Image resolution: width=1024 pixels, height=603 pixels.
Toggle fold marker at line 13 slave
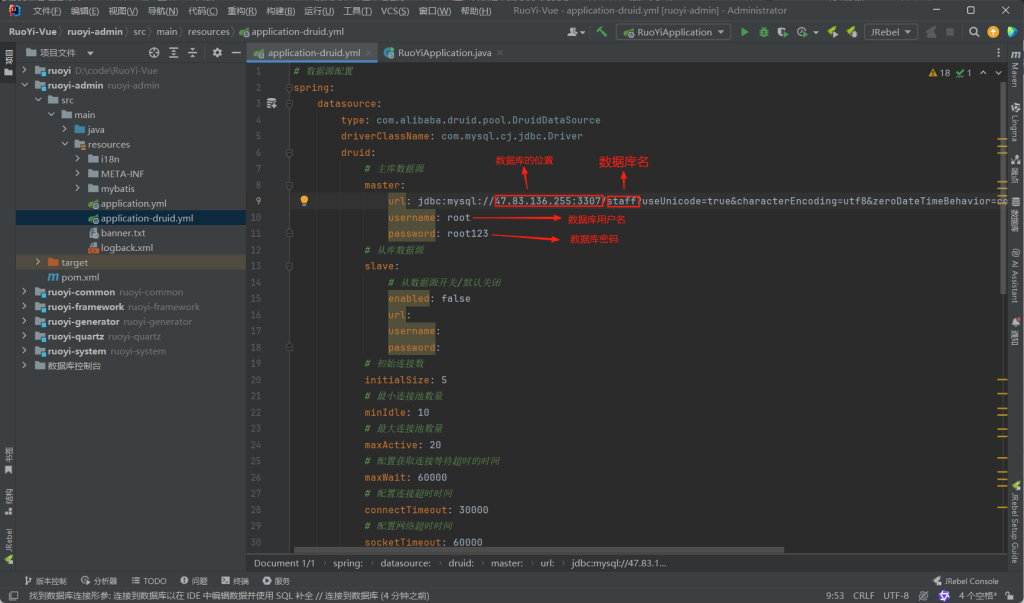289,266
